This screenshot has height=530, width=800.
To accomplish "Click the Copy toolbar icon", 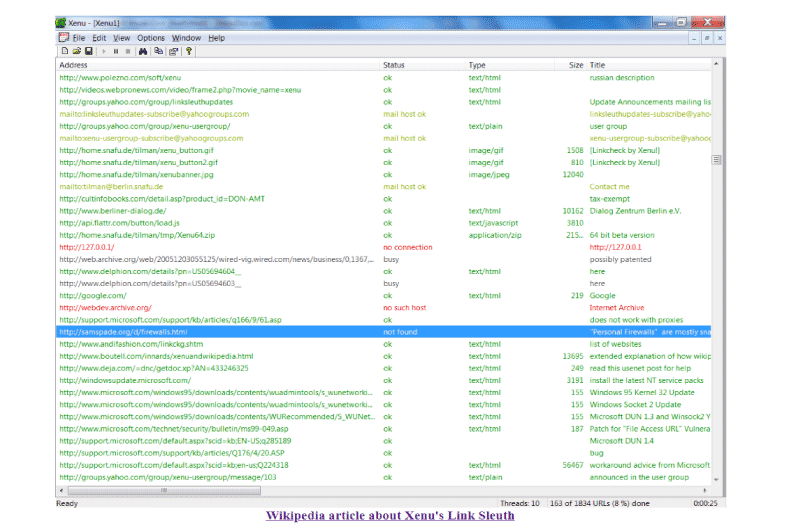I will (159, 51).
